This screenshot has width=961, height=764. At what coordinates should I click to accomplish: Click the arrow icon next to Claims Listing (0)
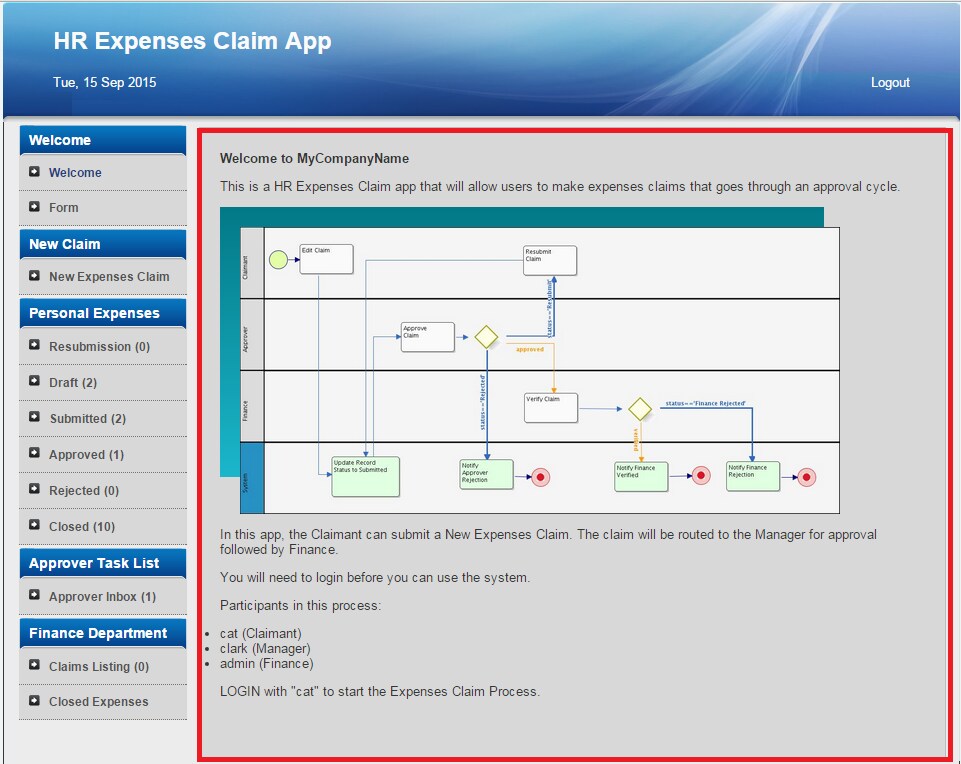point(34,665)
